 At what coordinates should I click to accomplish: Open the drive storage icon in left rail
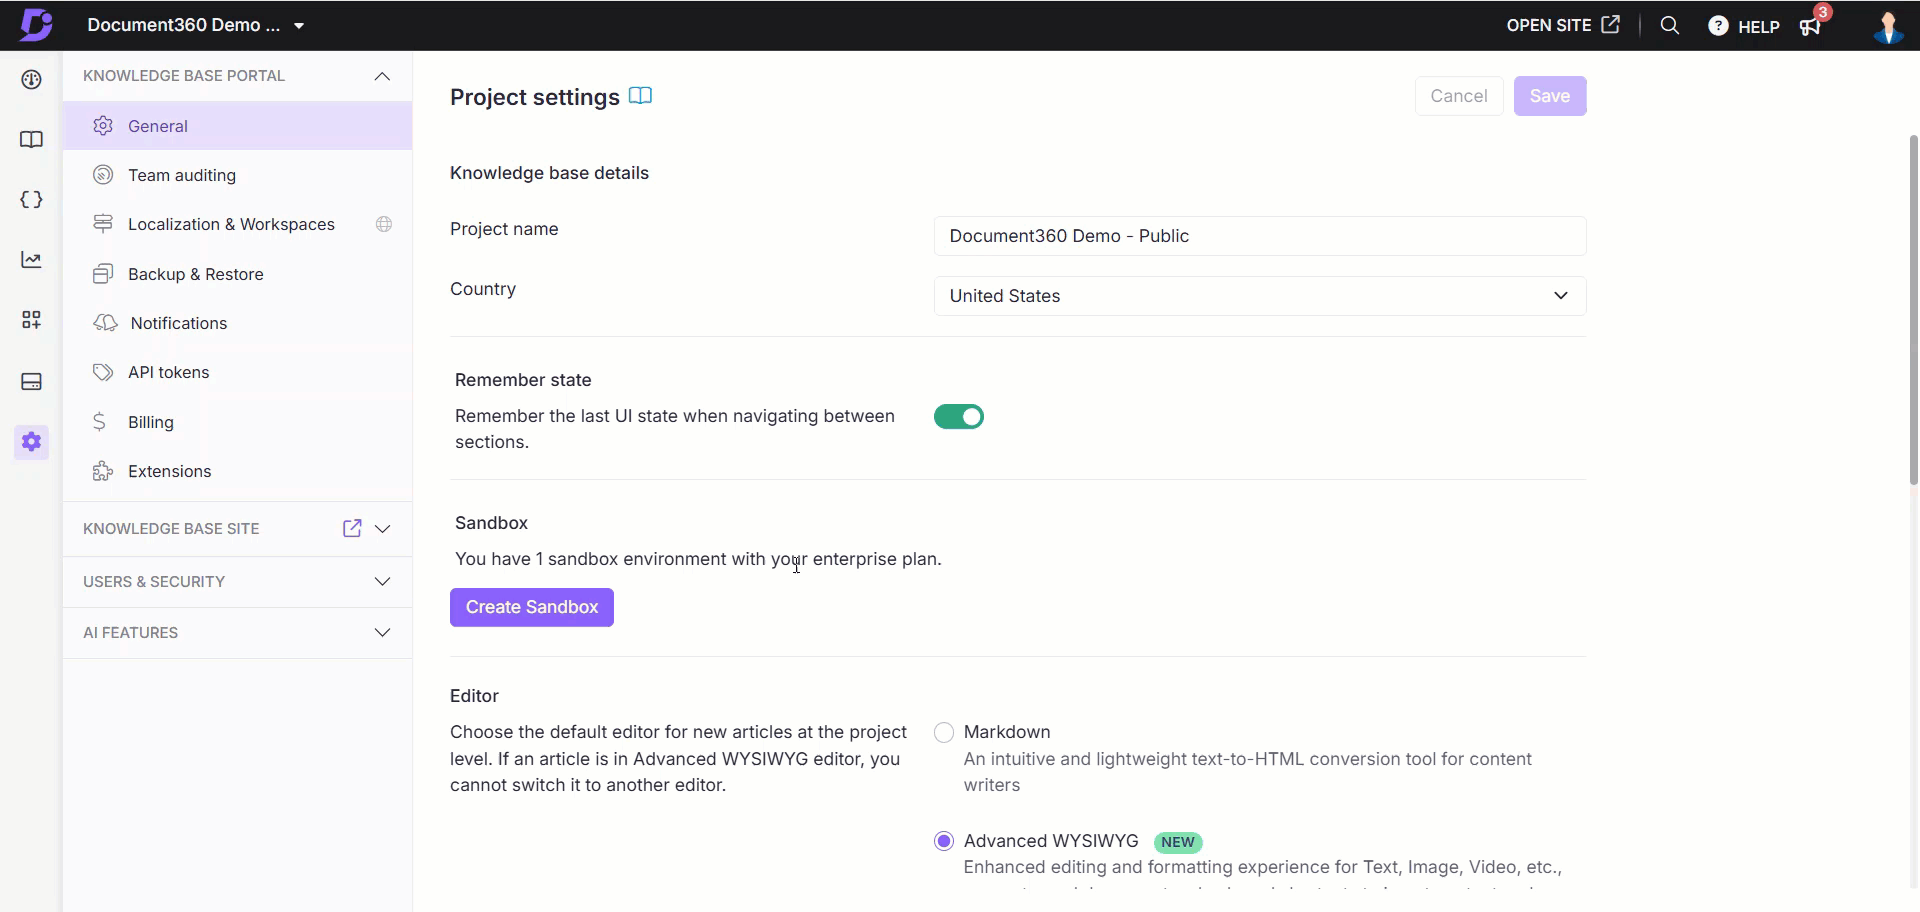pyautogui.click(x=32, y=382)
